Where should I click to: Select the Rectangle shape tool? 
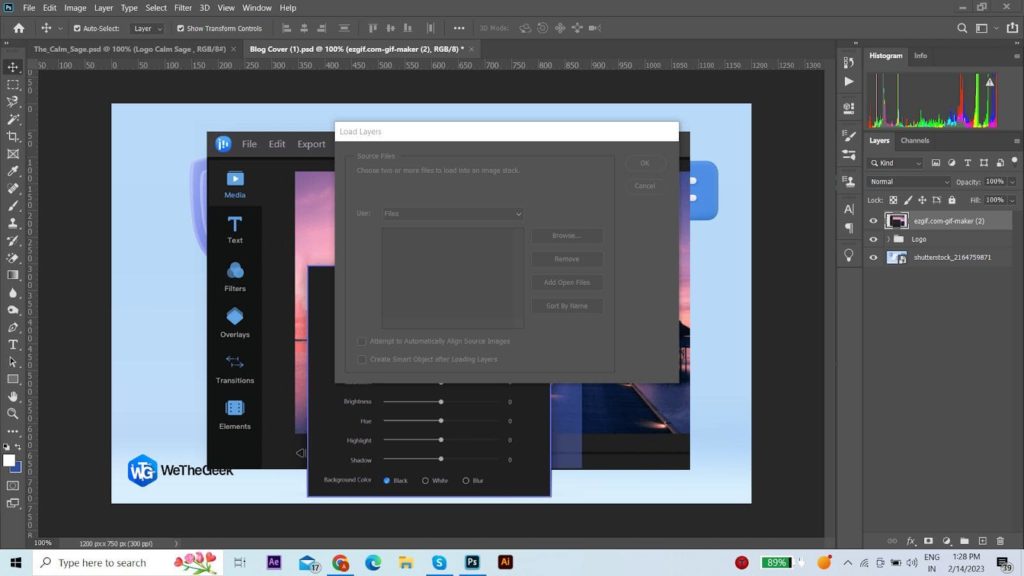12,379
